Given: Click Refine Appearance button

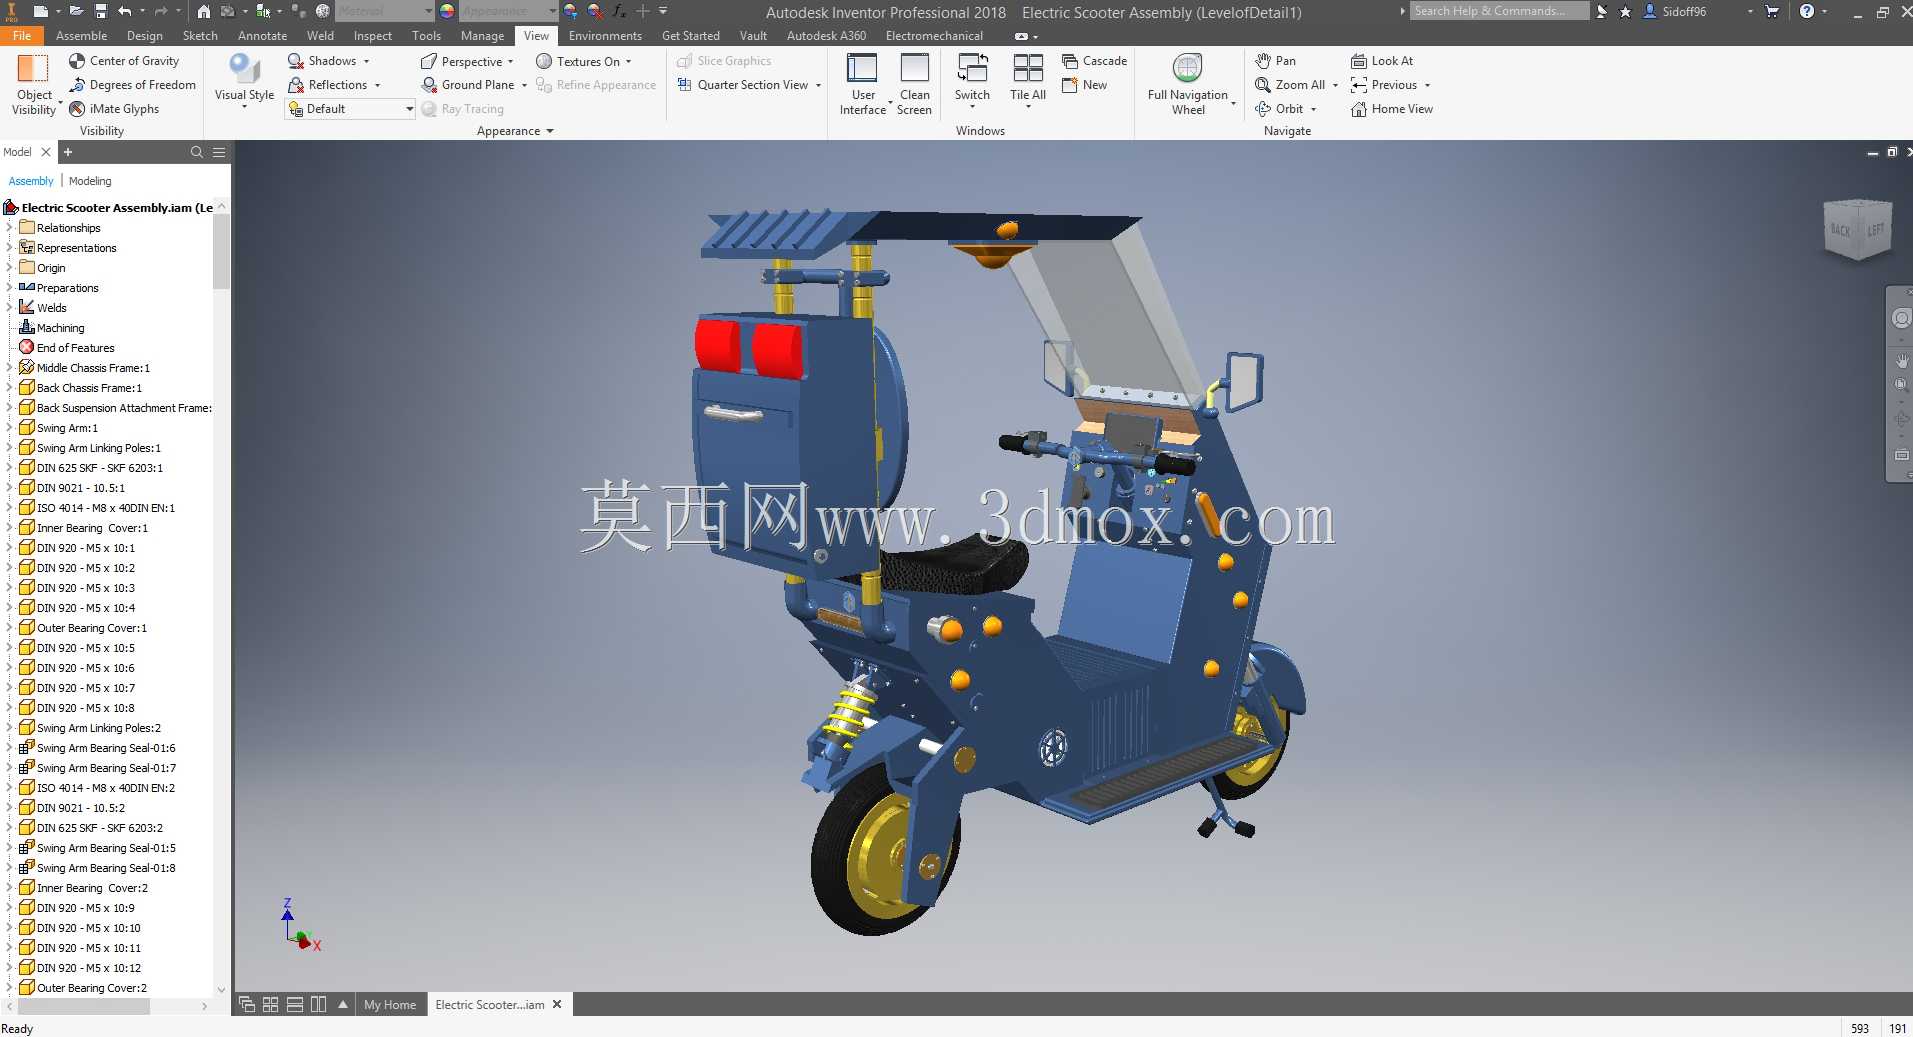Looking at the screenshot, I should click(596, 85).
